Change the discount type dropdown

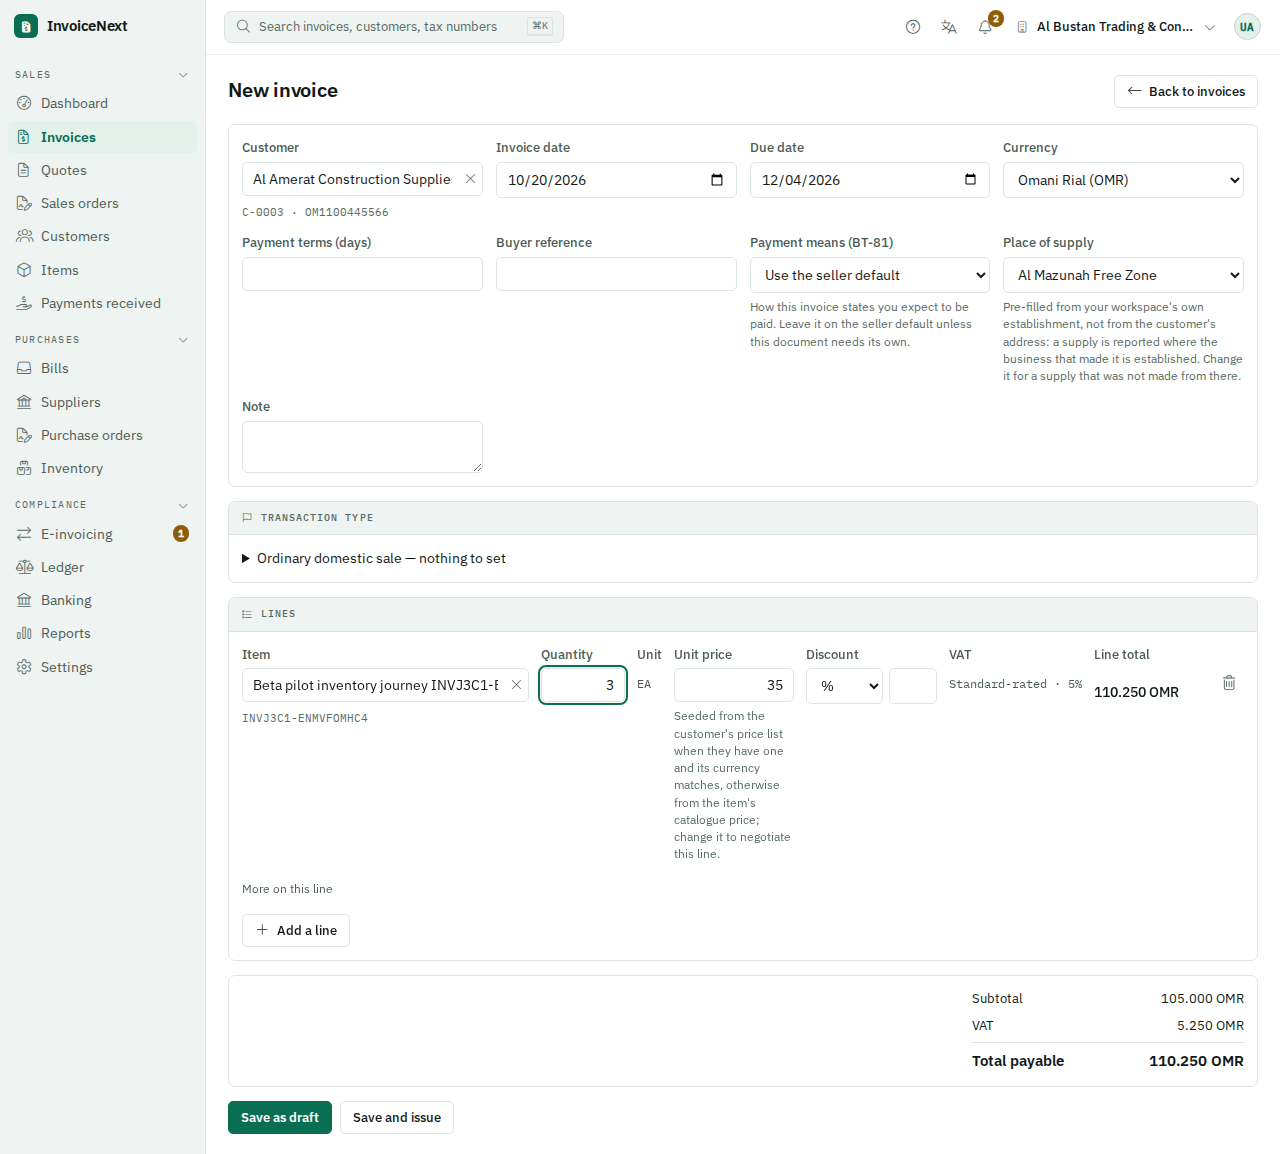click(844, 686)
